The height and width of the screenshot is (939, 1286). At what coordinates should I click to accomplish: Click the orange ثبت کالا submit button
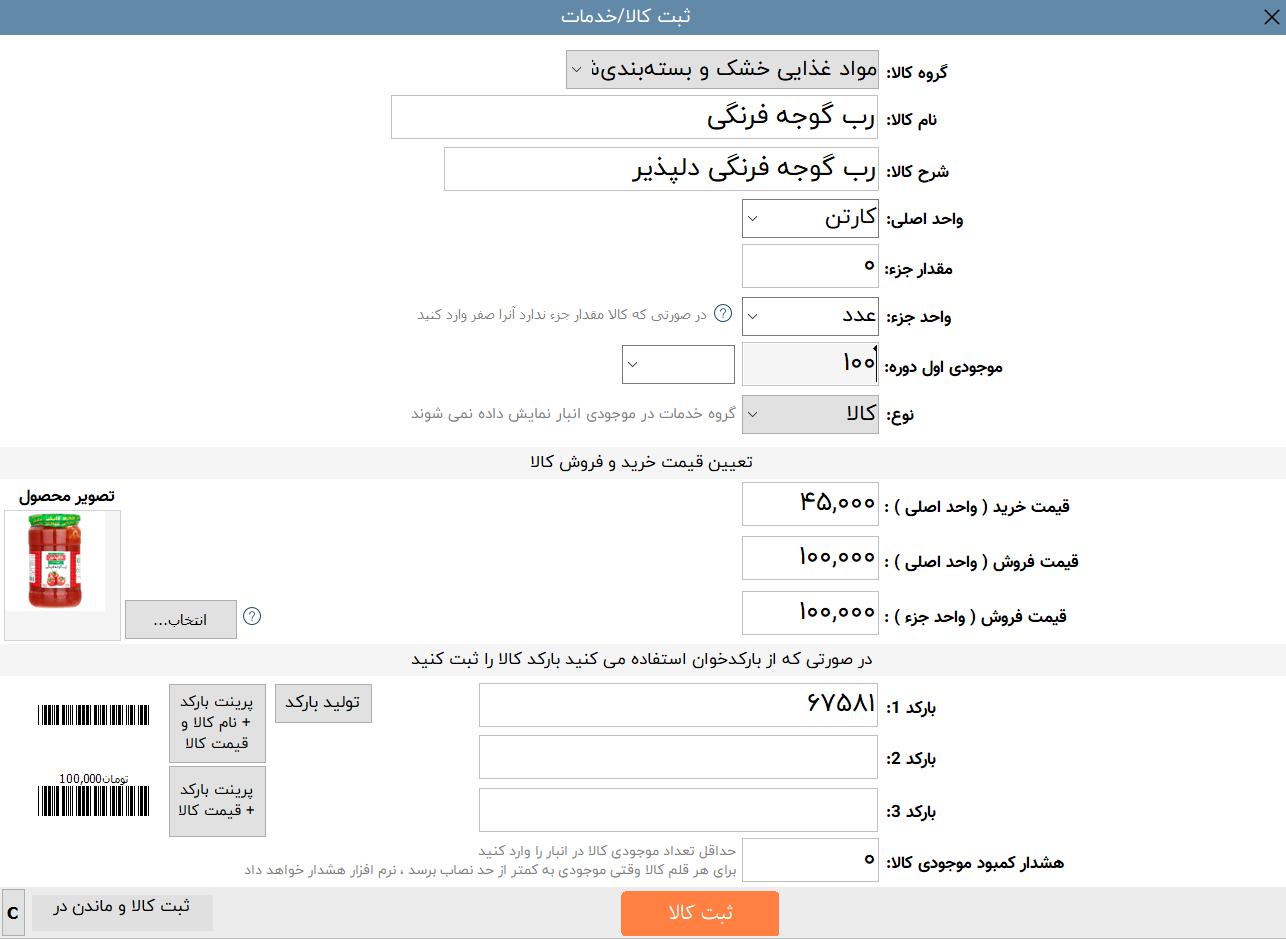(700, 914)
